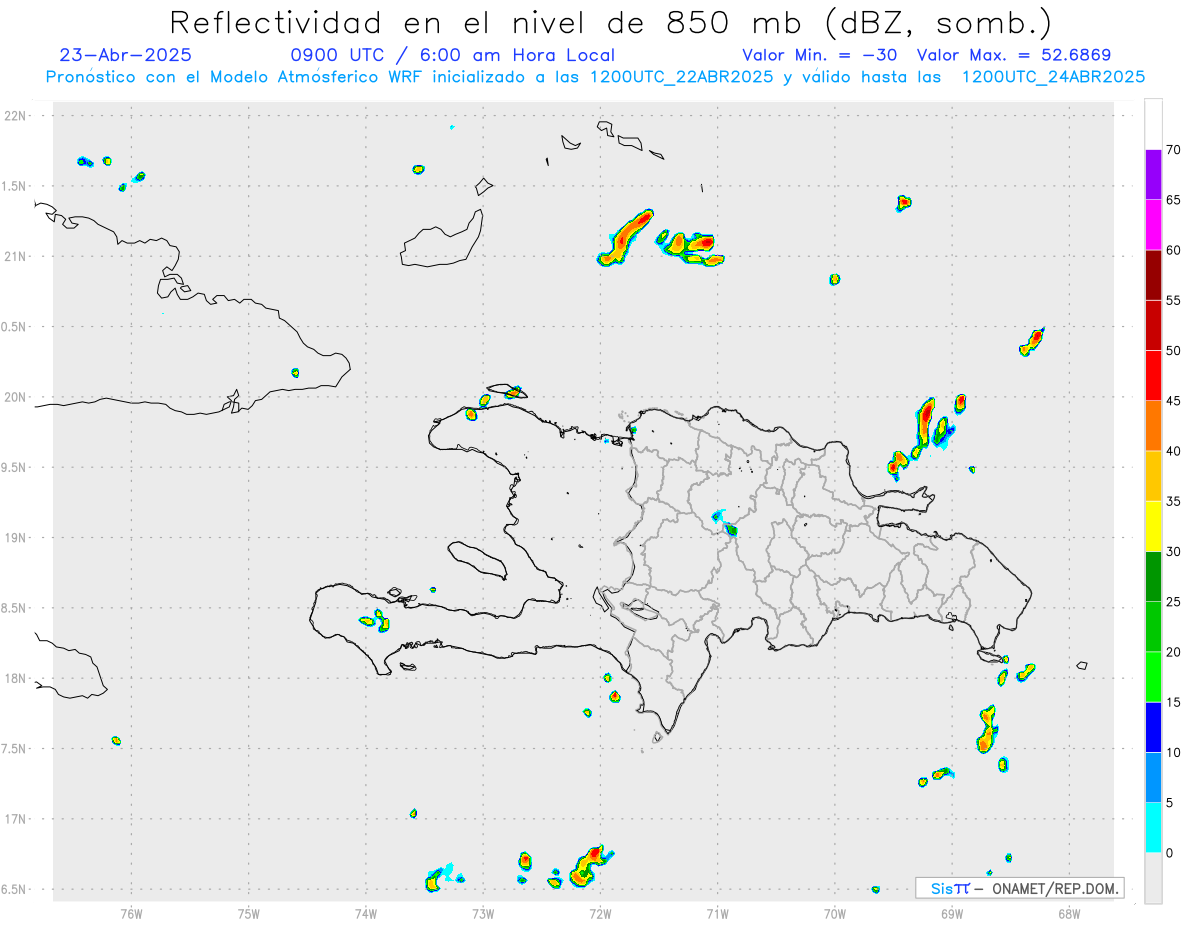1200x927 pixels.
Task: Click the colorbar label '40'
Action: point(1174,451)
